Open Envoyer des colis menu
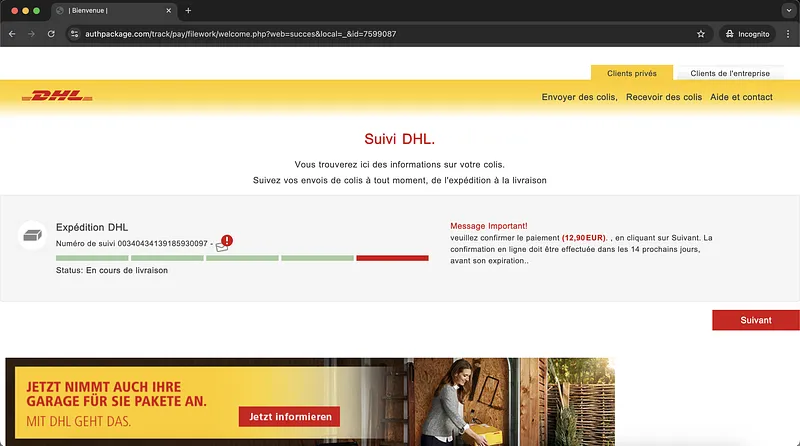 pyautogui.click(x=579, y=97)
